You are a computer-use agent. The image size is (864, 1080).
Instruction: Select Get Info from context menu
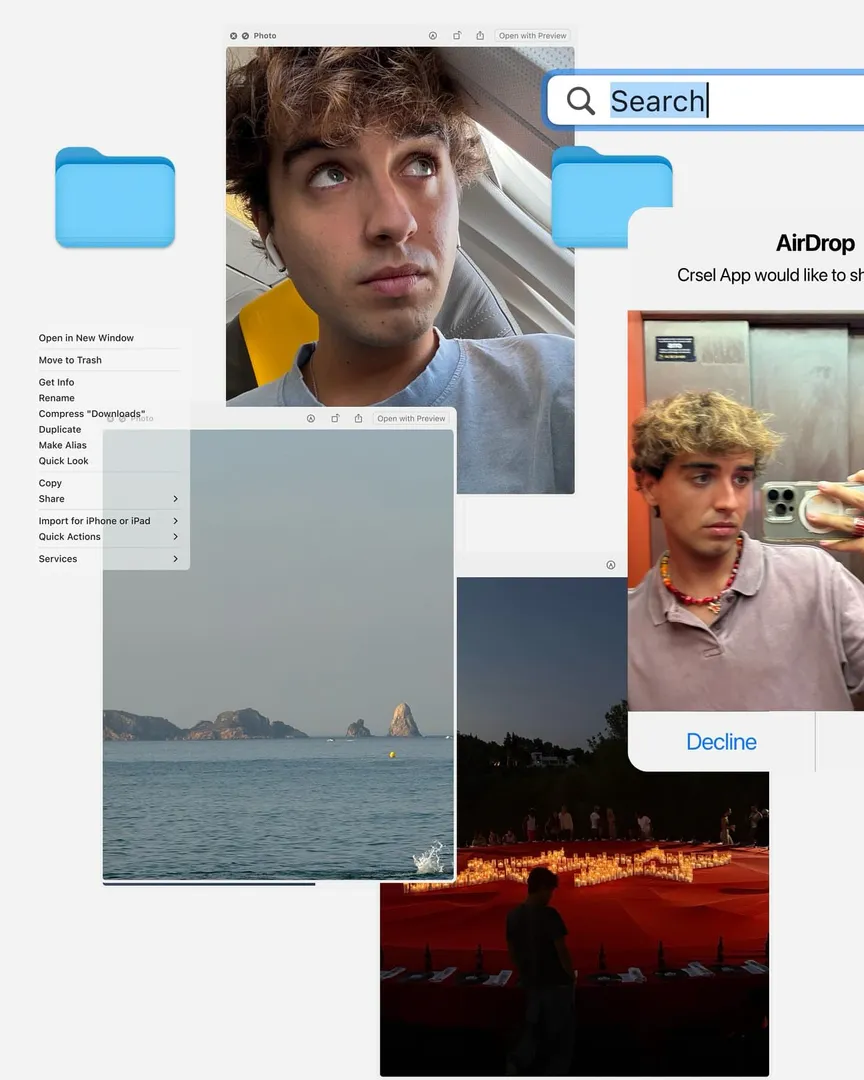tap(56, 382)
